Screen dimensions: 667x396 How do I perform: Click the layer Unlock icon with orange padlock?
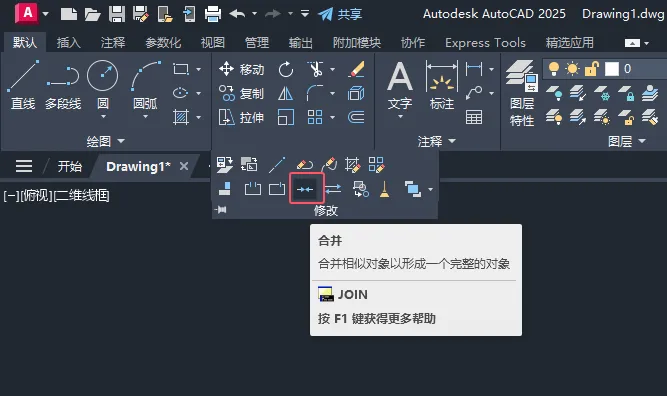pyautogui.click(x=626, y=117)
